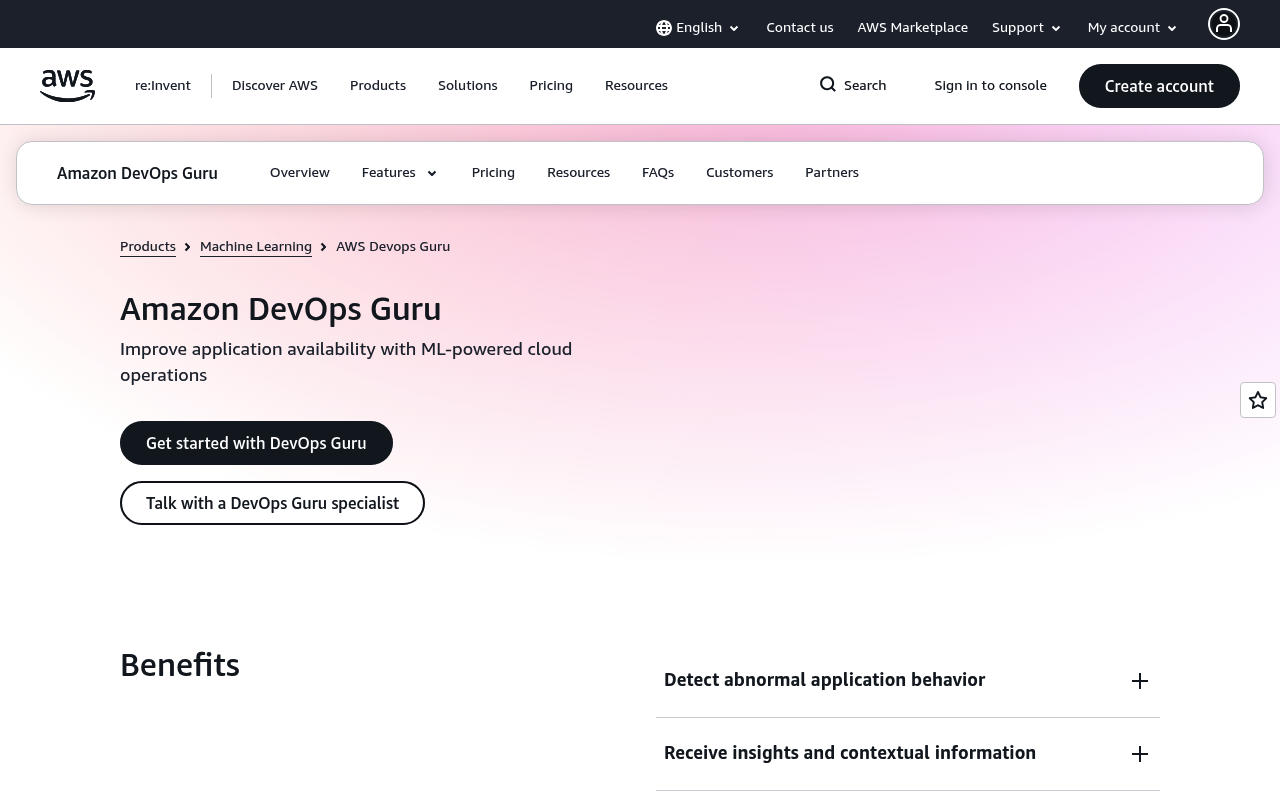
Task: Click Contact us link
Action: 800,27
